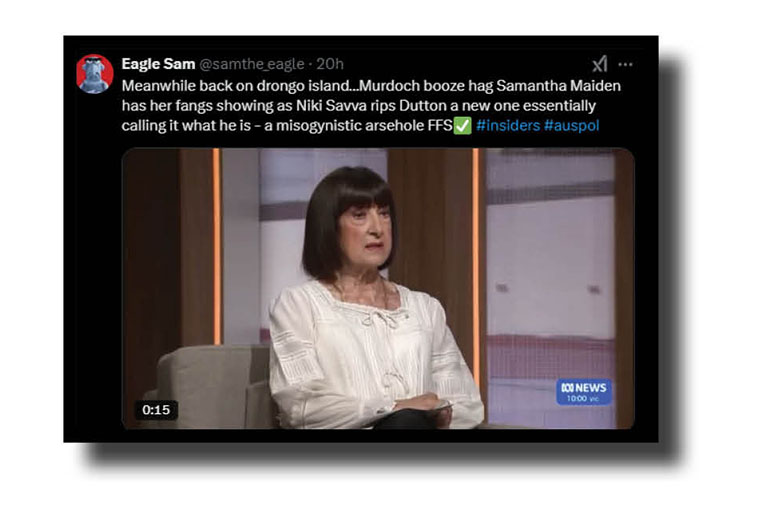Click the ABC News logo watermark
This screenshot has height=519, width=765.
[584, 392]
